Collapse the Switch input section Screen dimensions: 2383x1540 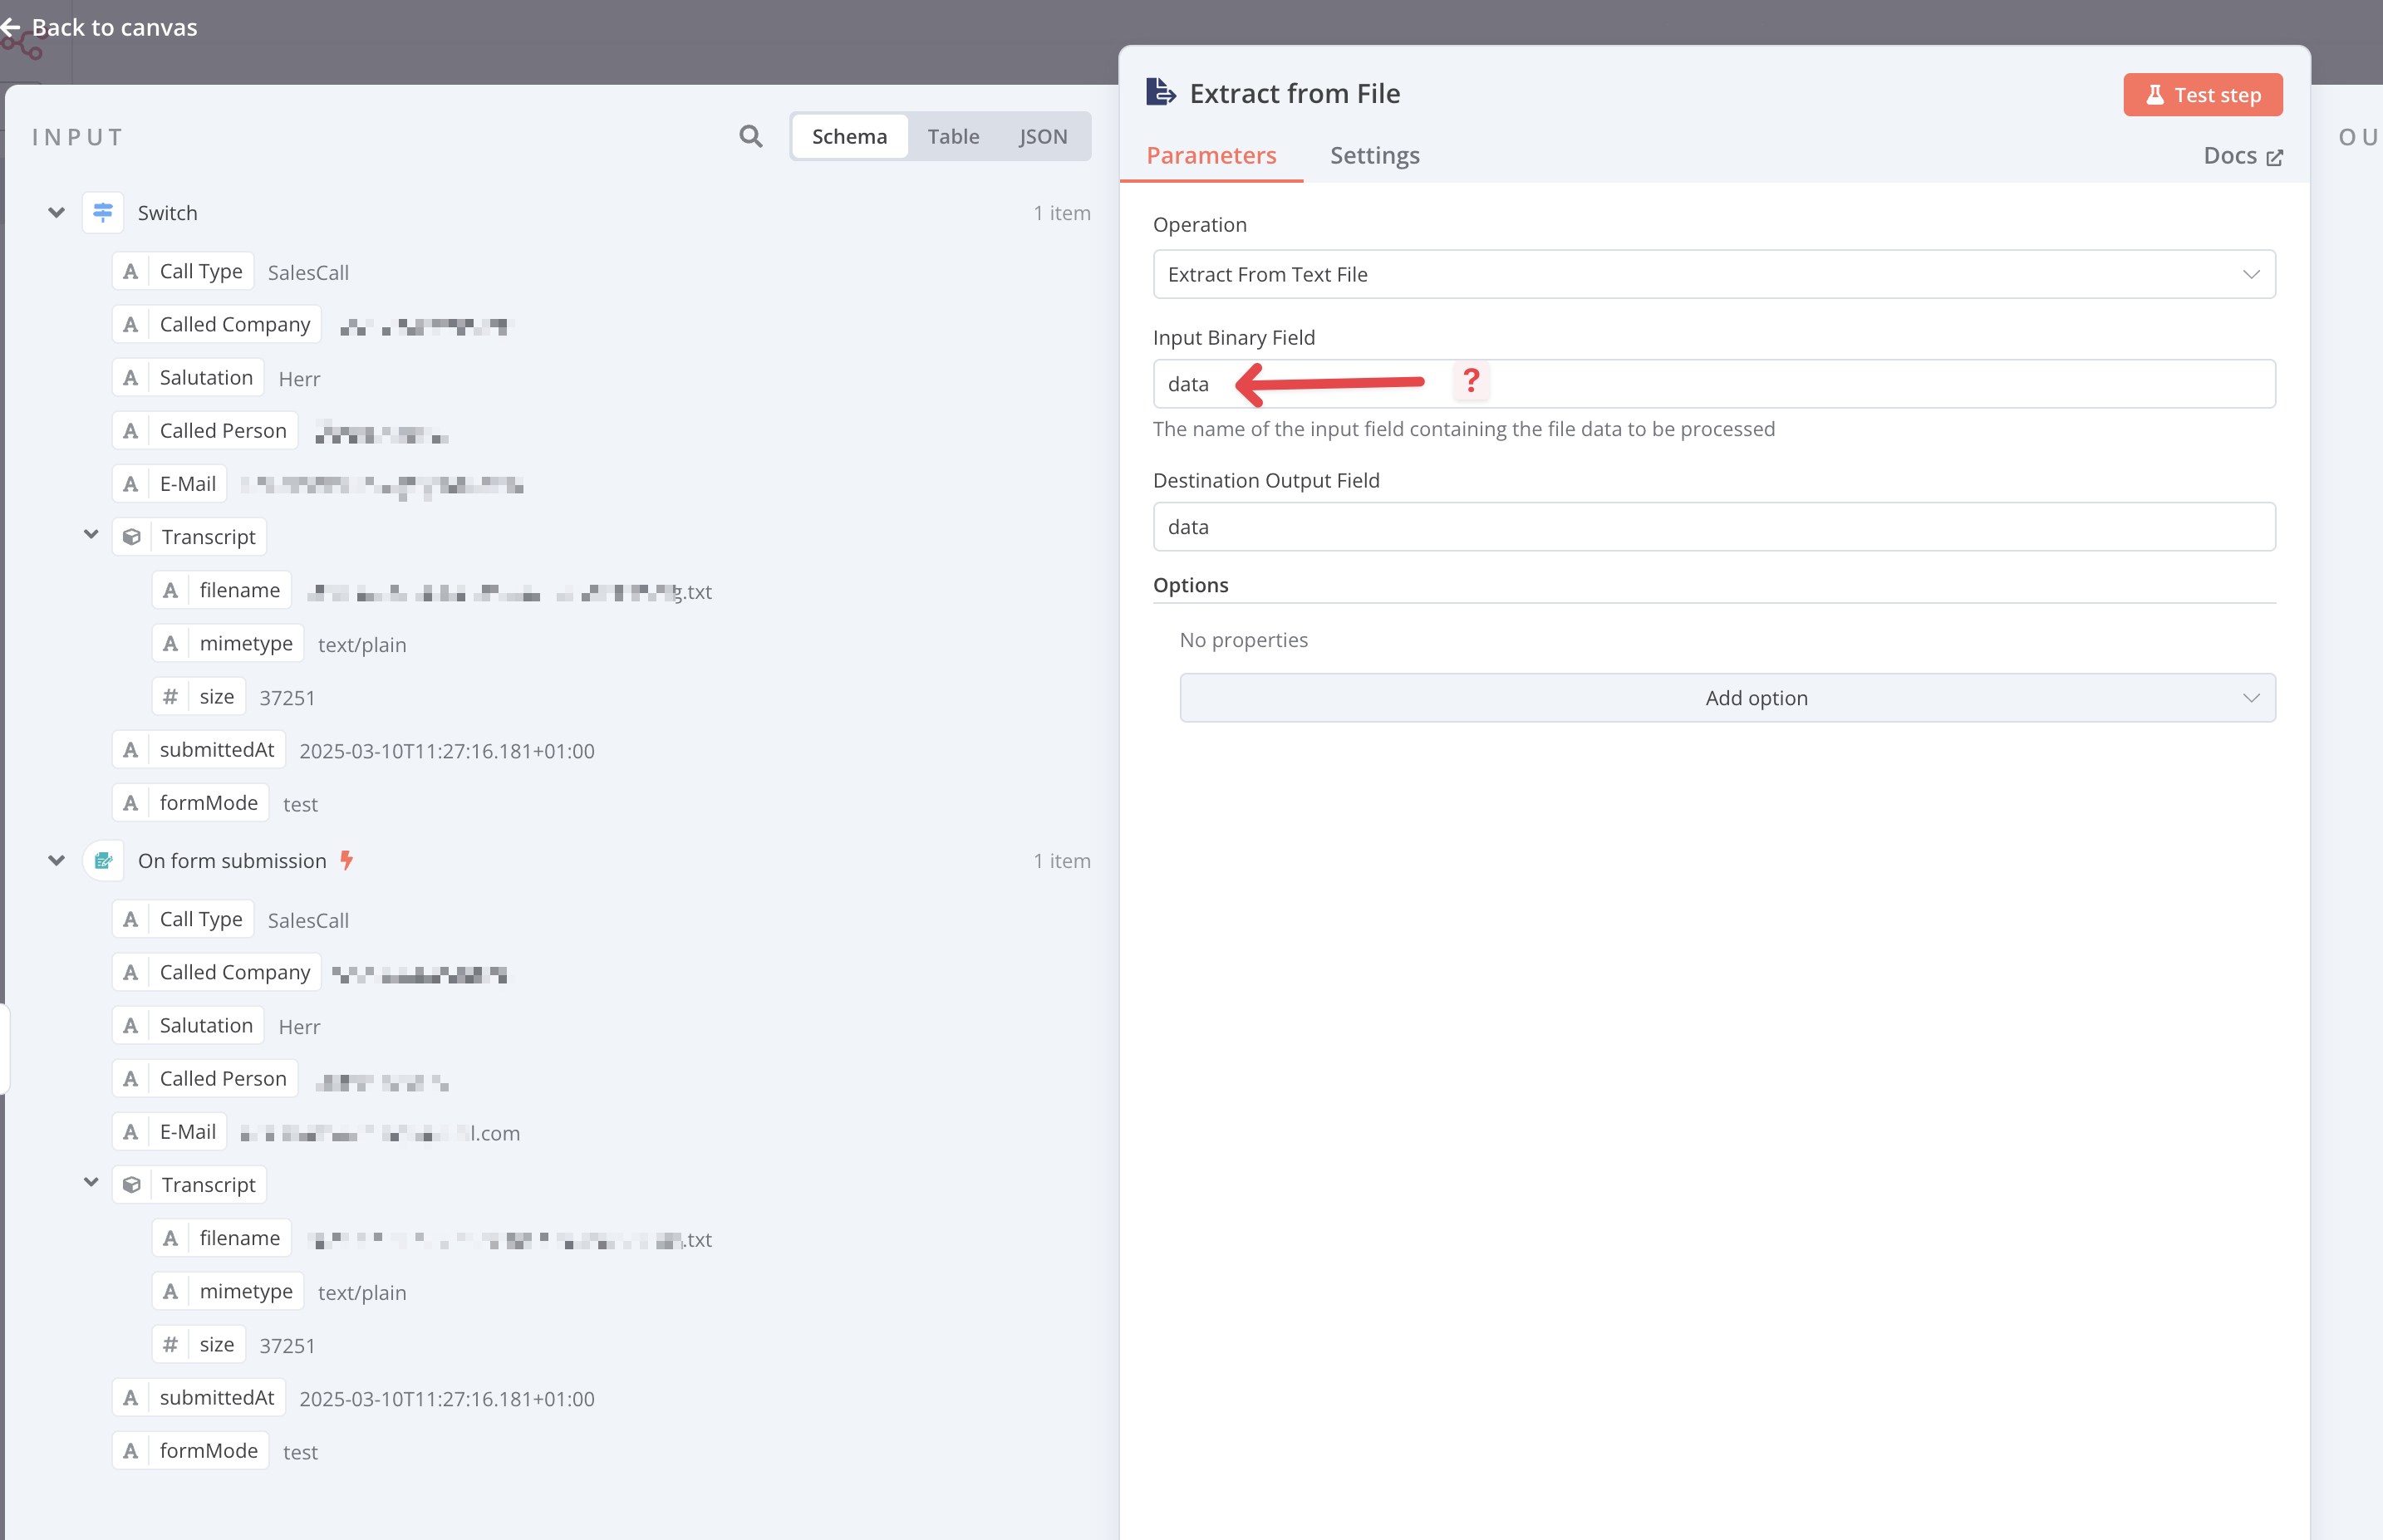coord(56,212)
